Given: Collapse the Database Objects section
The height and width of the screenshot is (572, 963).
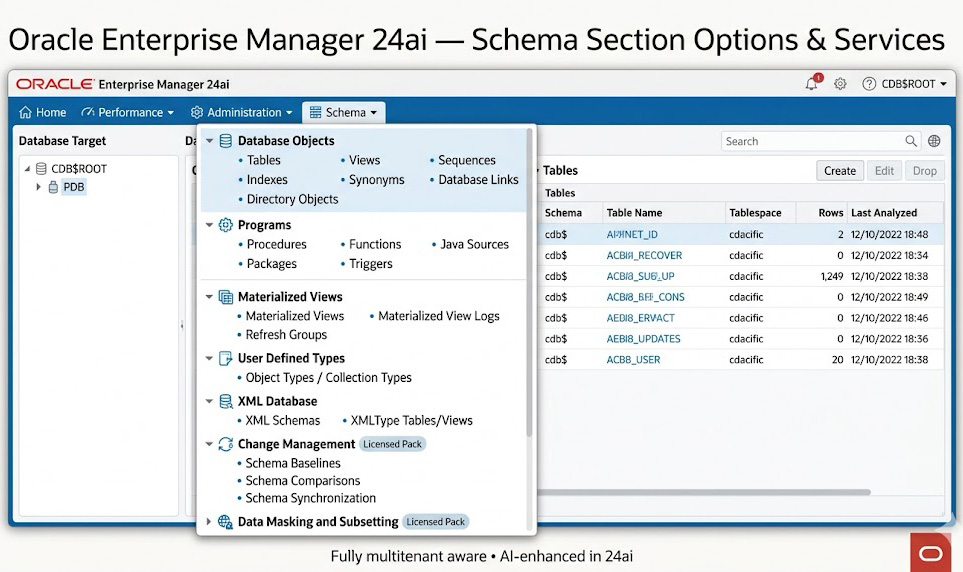Looking at the screenshot, I should point(209,141).
